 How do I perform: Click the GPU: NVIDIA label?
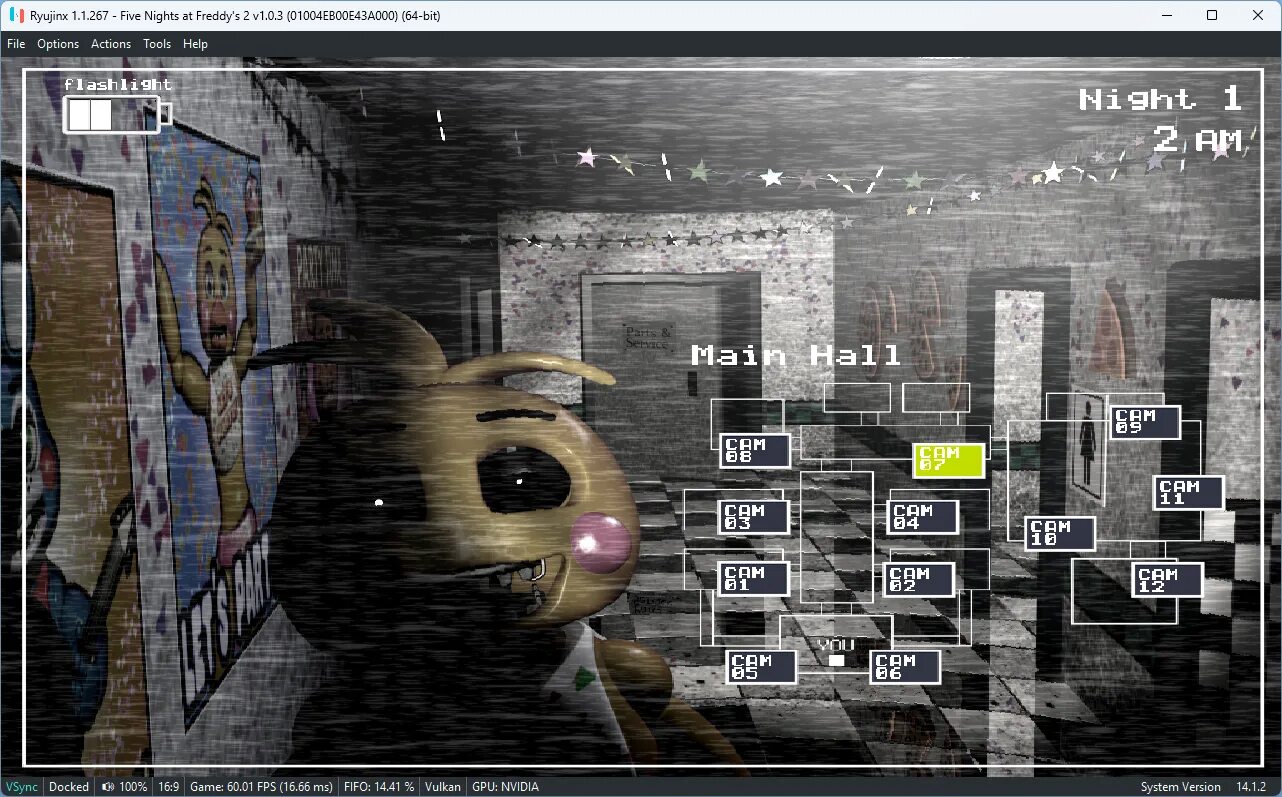[x=505, y=787]
